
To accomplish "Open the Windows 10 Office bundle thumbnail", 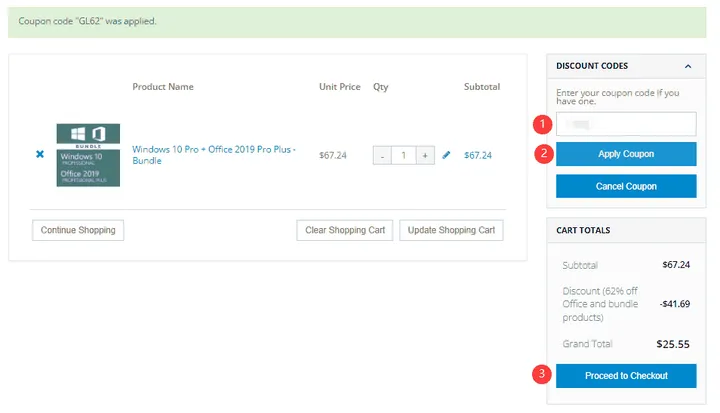I will pyautogui.click(x=88, y=154).
